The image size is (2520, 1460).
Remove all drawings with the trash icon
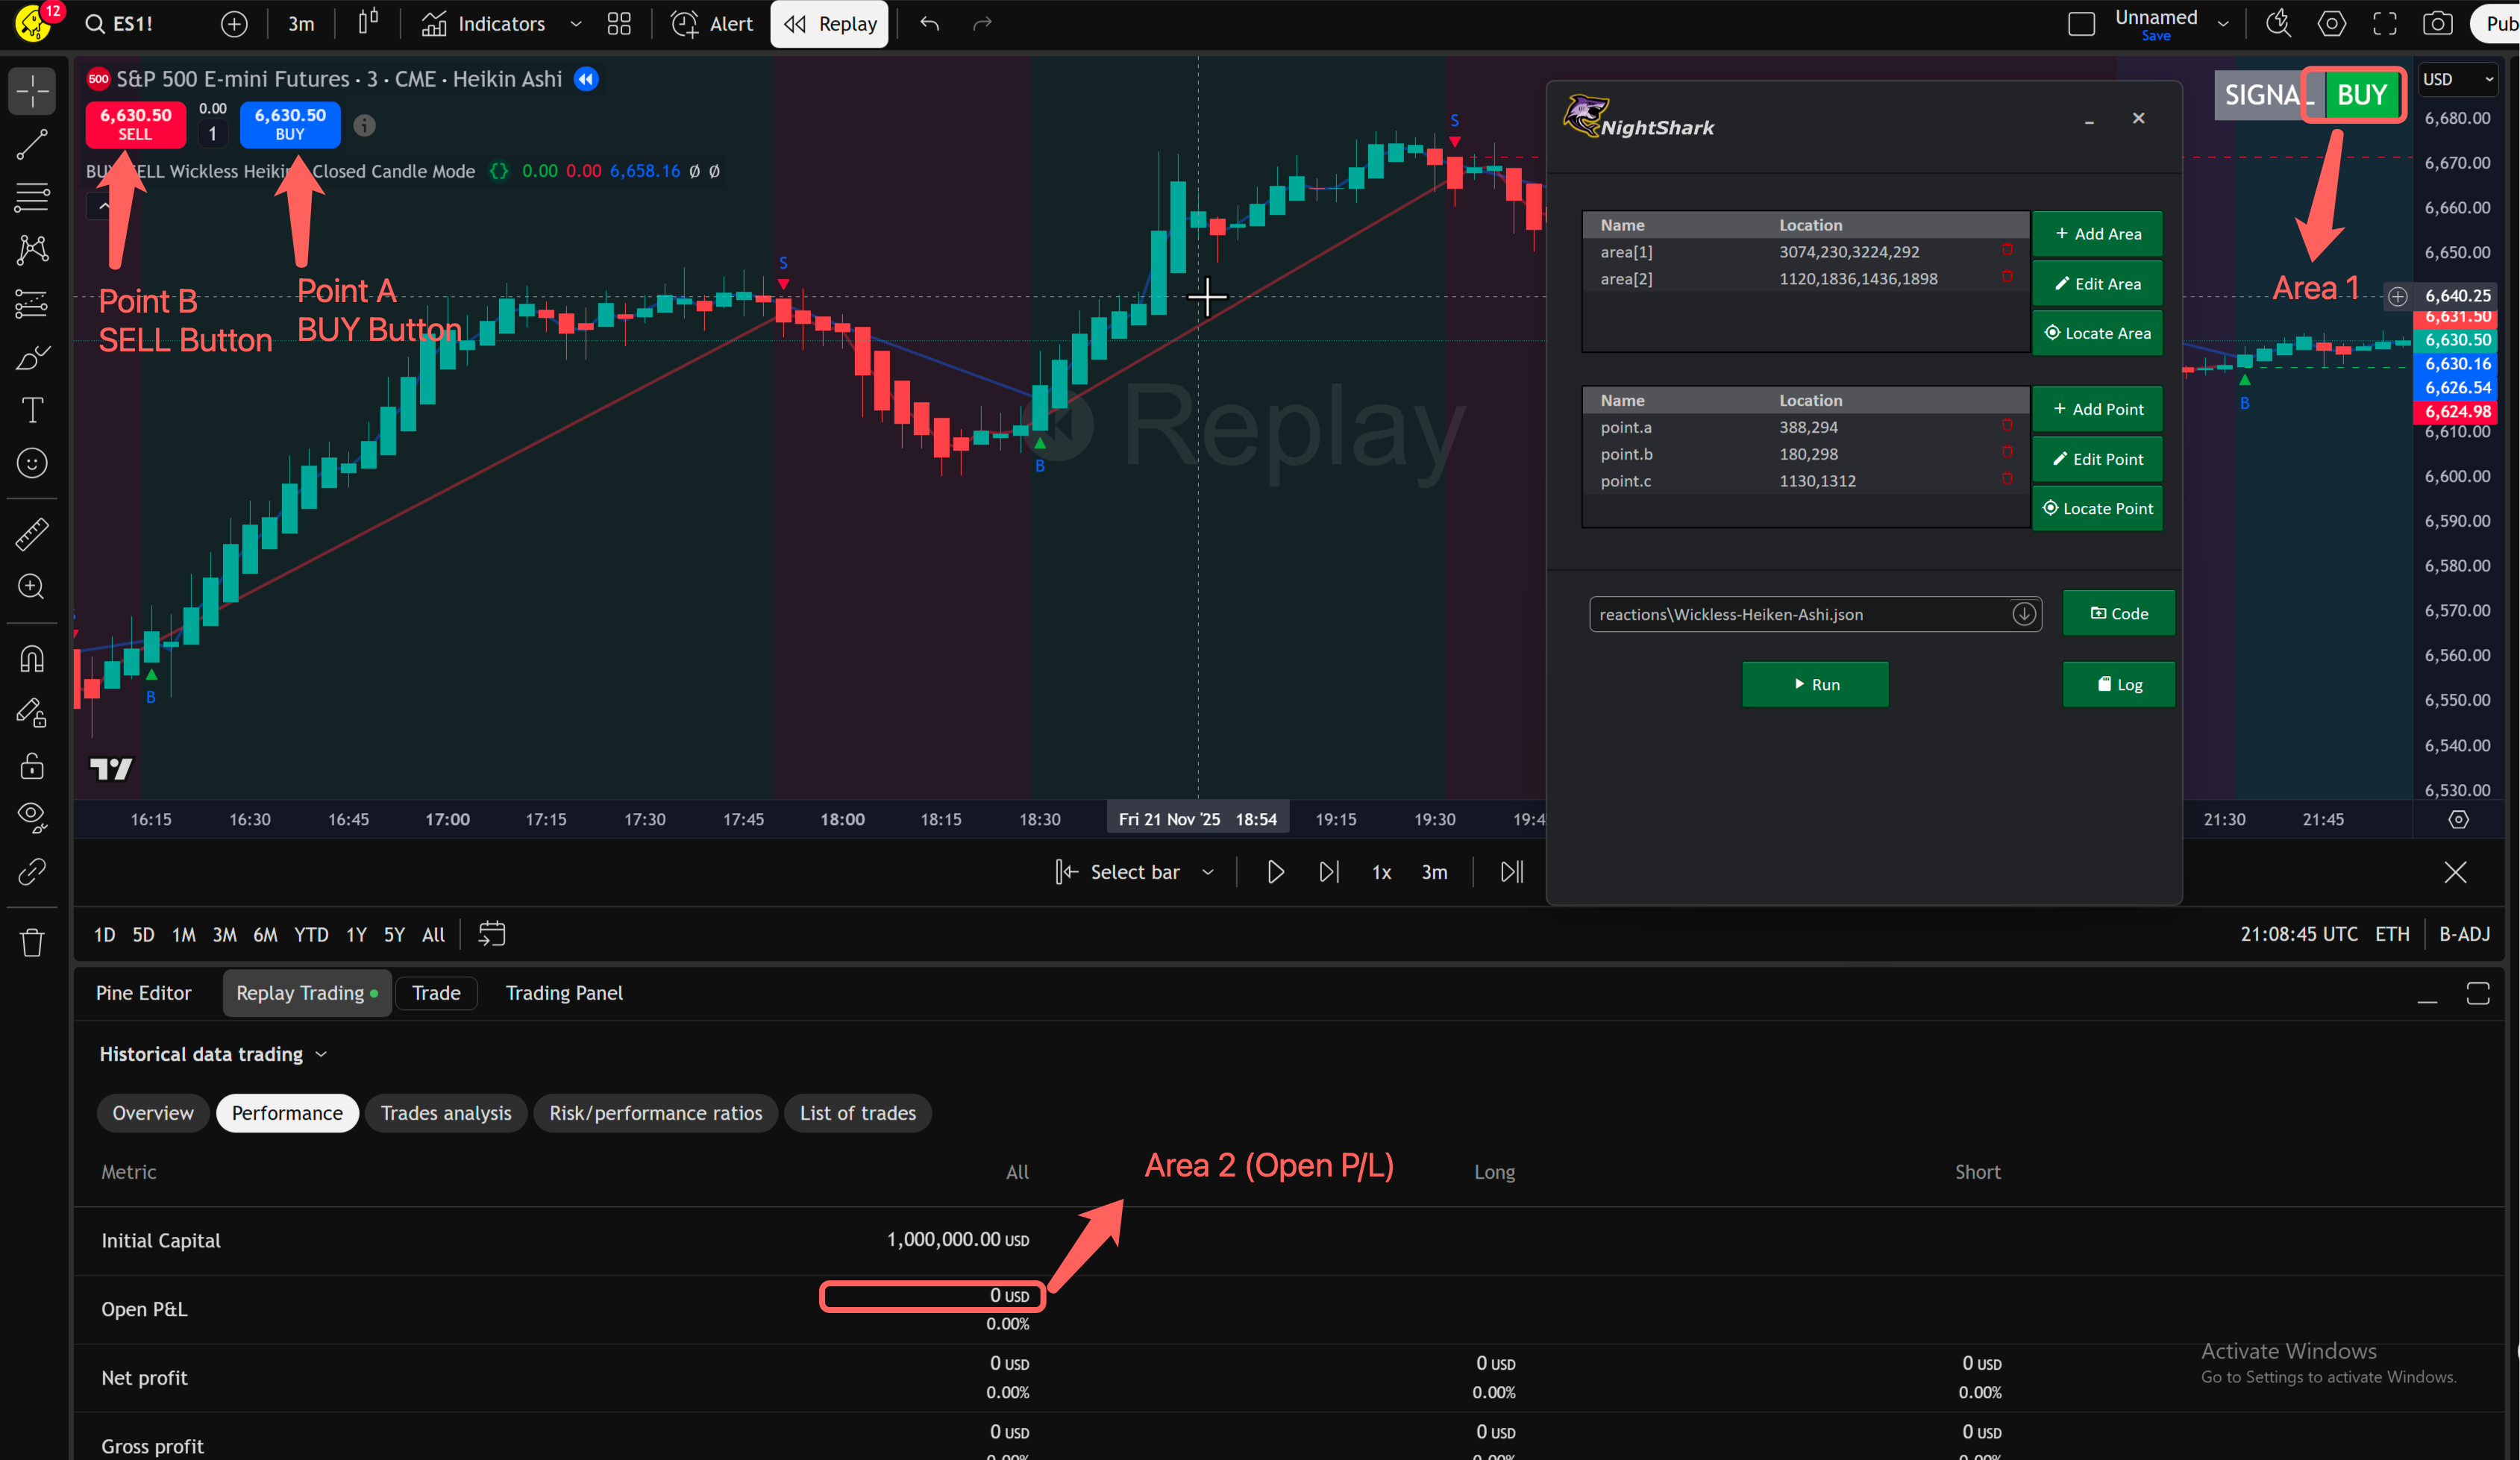32,943
